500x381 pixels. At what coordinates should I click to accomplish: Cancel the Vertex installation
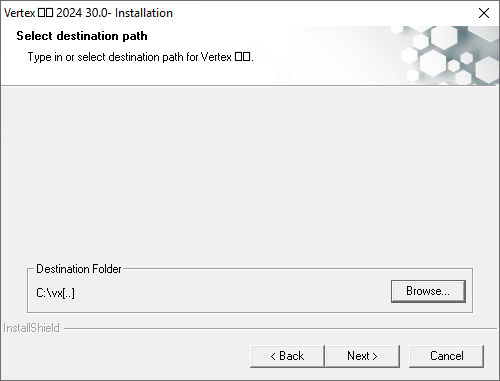coord(446,356)
